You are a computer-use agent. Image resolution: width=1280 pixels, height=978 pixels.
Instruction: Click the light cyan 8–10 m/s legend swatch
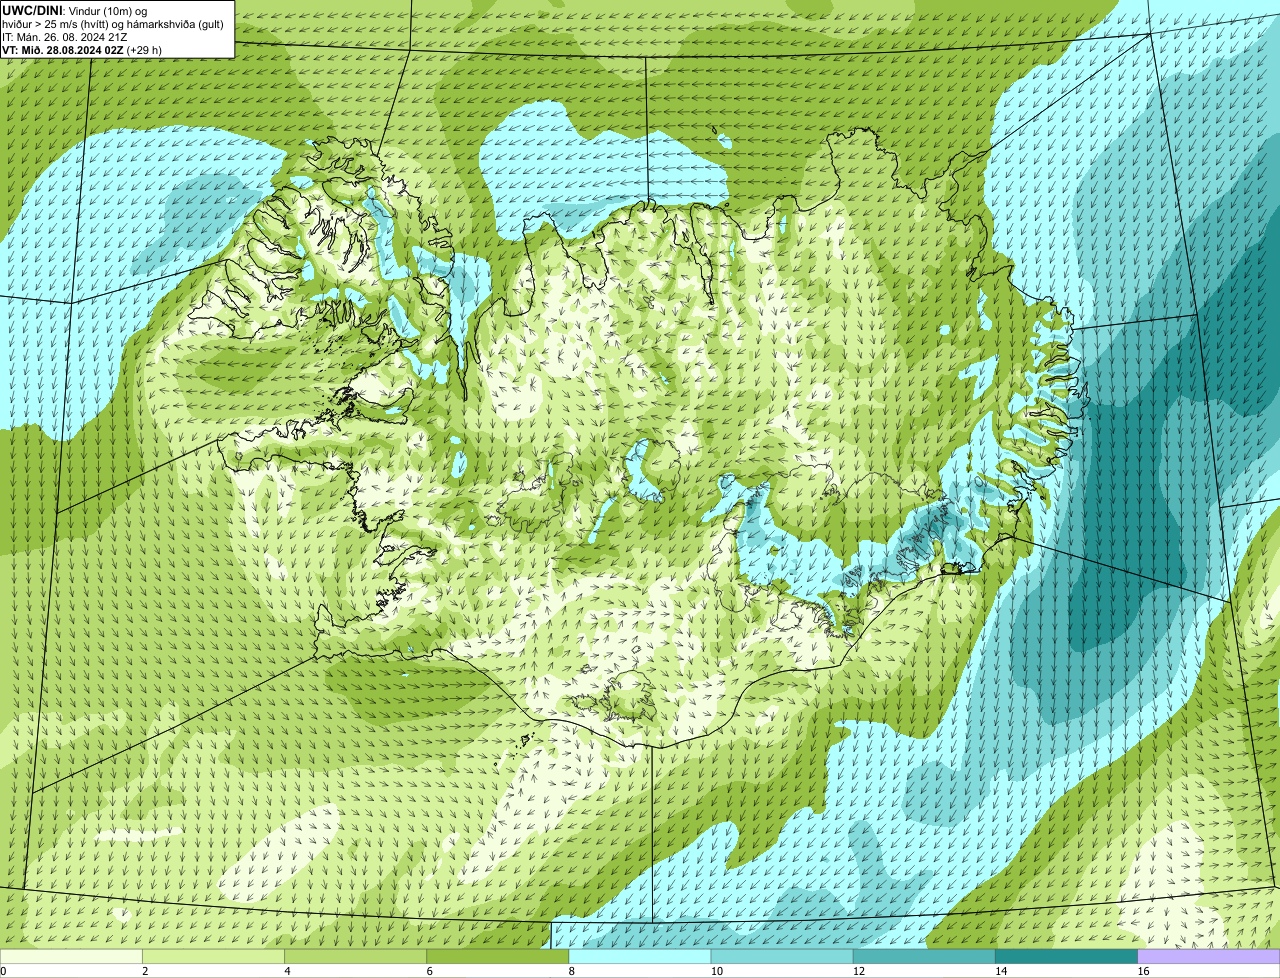640,956
